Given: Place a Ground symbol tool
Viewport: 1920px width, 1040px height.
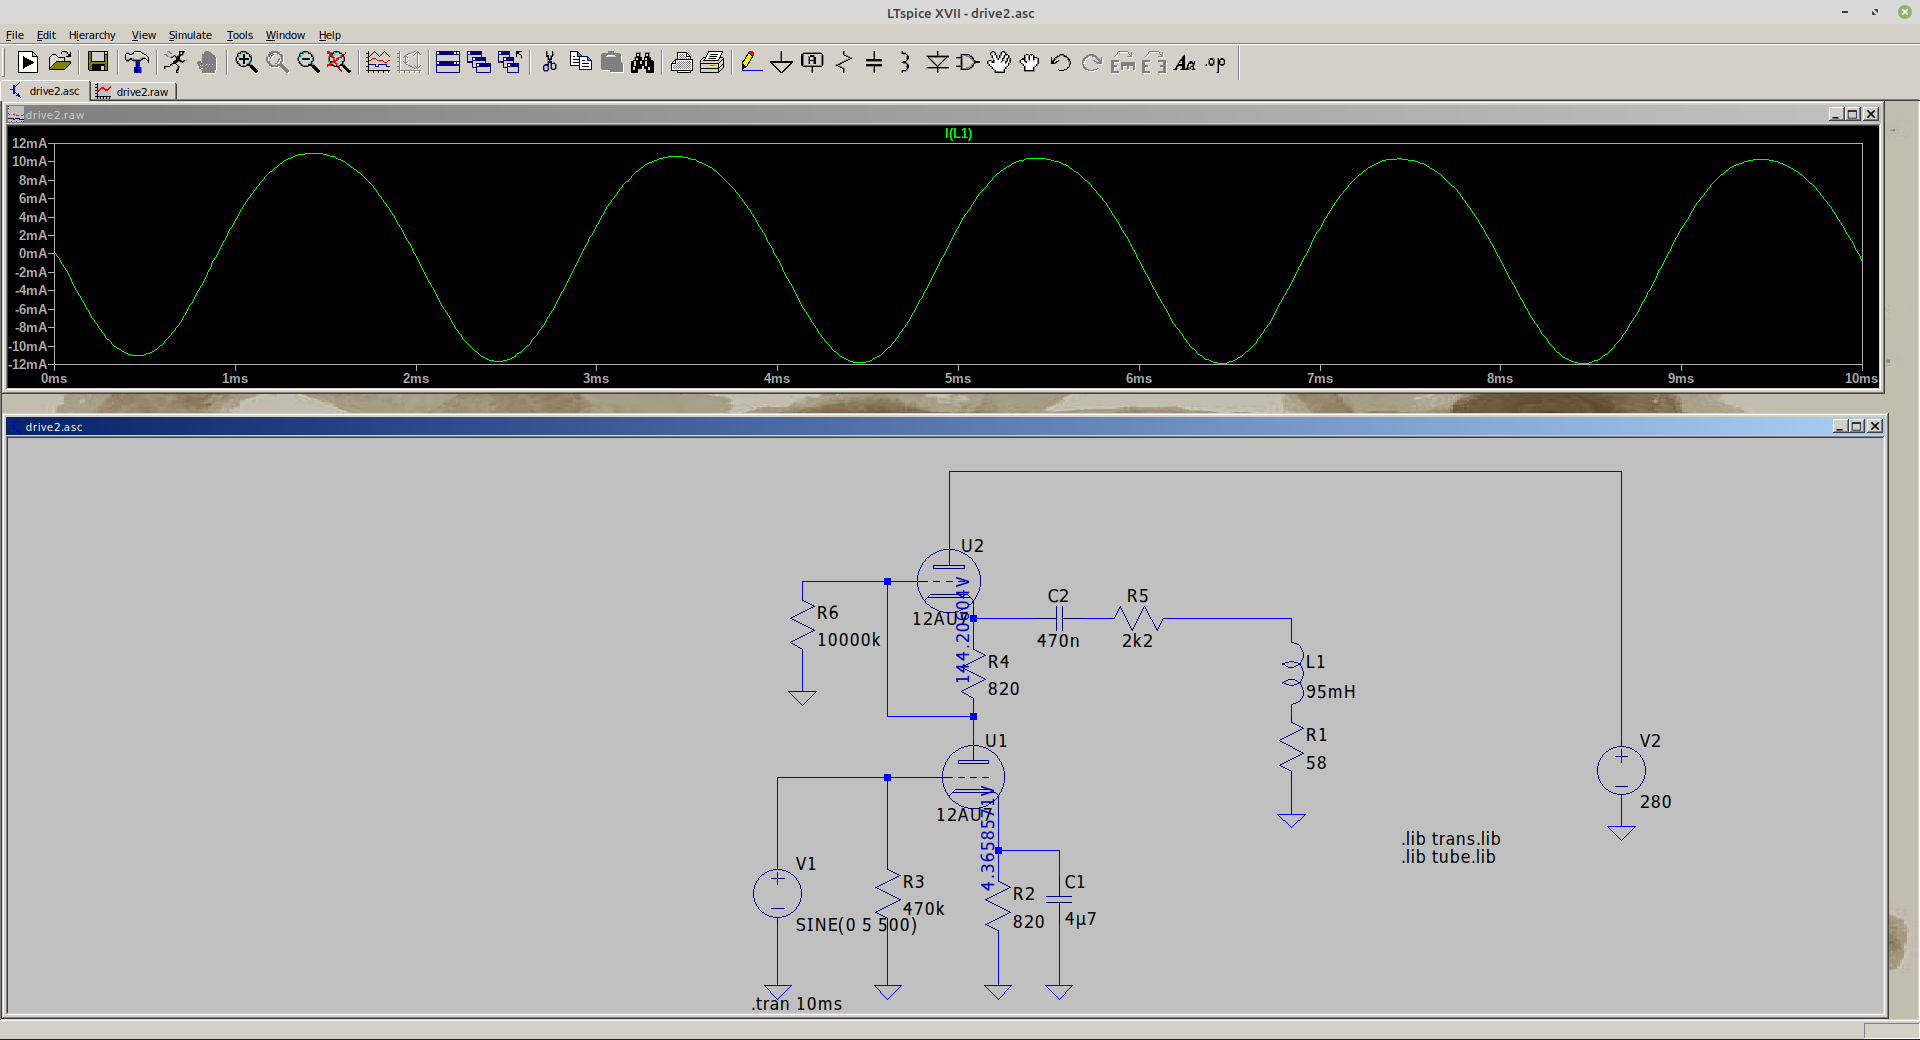Looking at the screenshot, I should (x=782, y=62).
